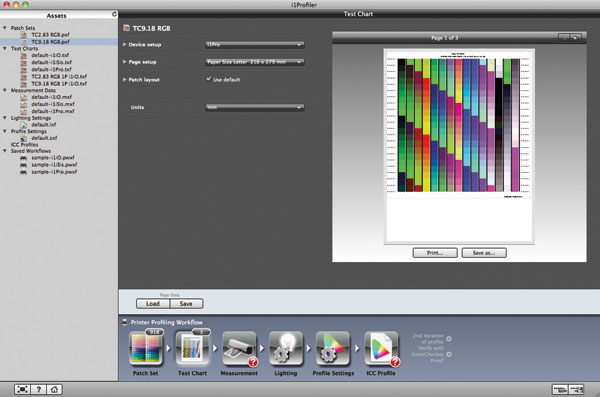Expand the Patch layout disclosure triangle
This screenshot has width=600, height=397.
[x=125, y=80]
